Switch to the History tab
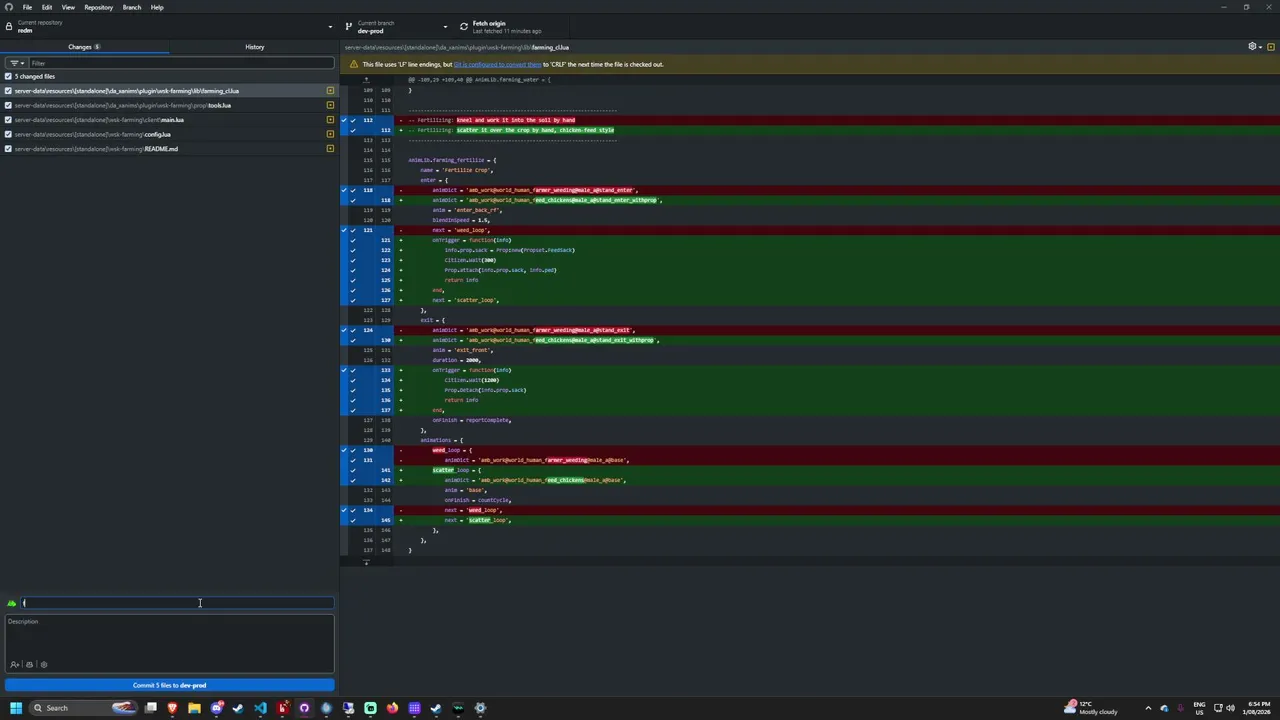Screen dimensions: 1280x720 (x=254, y=47)
